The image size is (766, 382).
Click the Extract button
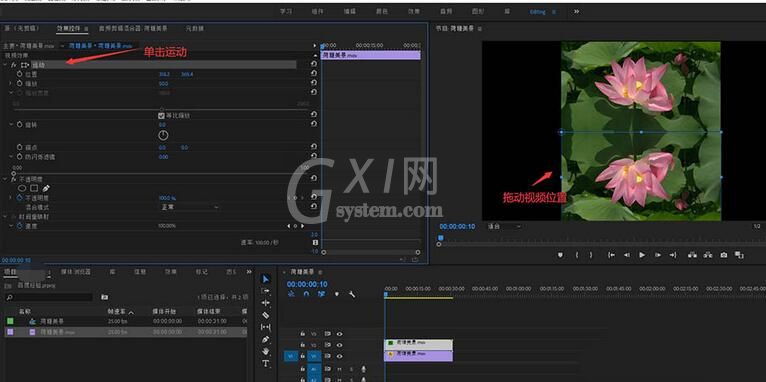coord(707,255)
